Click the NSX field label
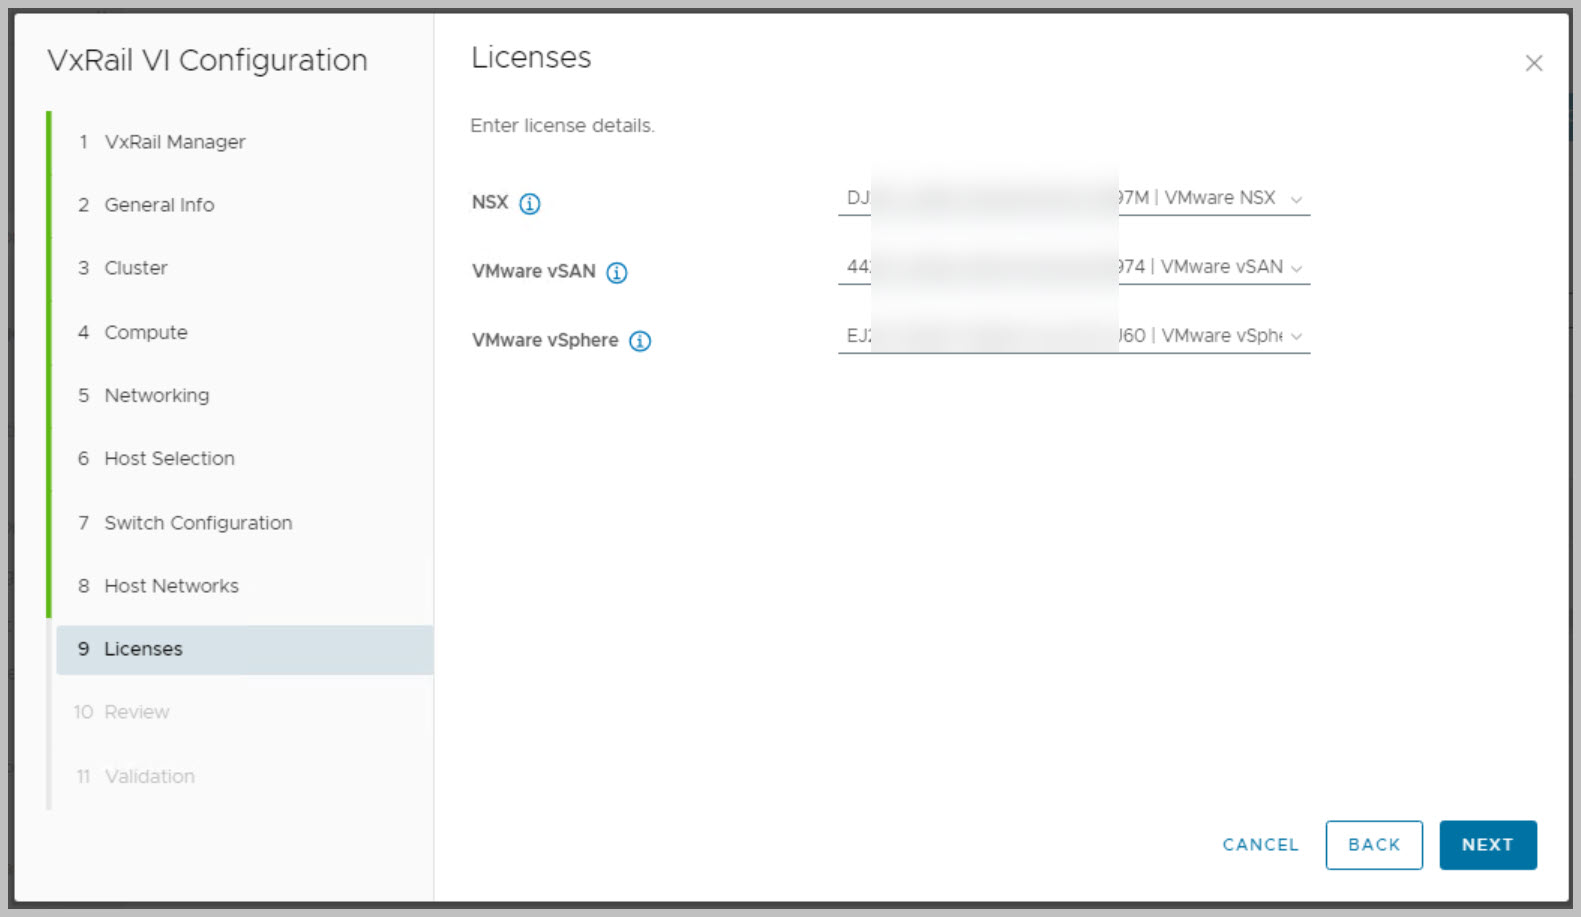This screenshot has width=1581, height=917. [x=490, y=202]
